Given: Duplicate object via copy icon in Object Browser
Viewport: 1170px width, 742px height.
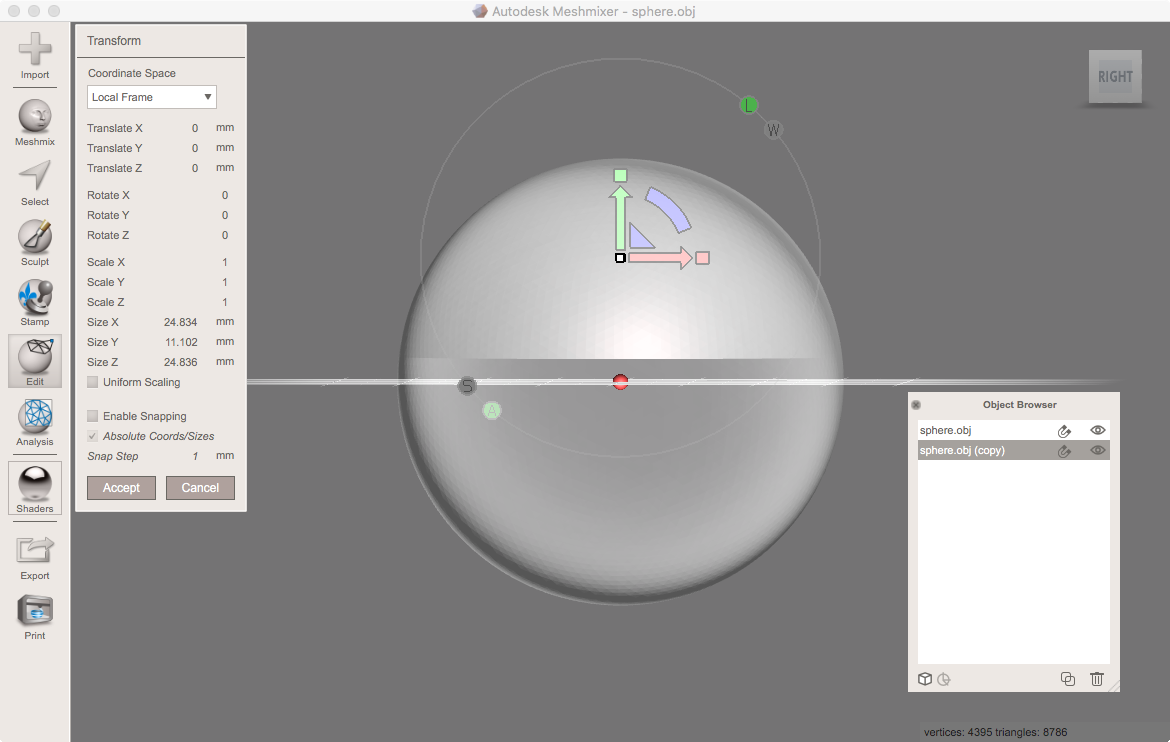Looking at the screenshot, I should pyautogui.click(x=1067, y=679).
